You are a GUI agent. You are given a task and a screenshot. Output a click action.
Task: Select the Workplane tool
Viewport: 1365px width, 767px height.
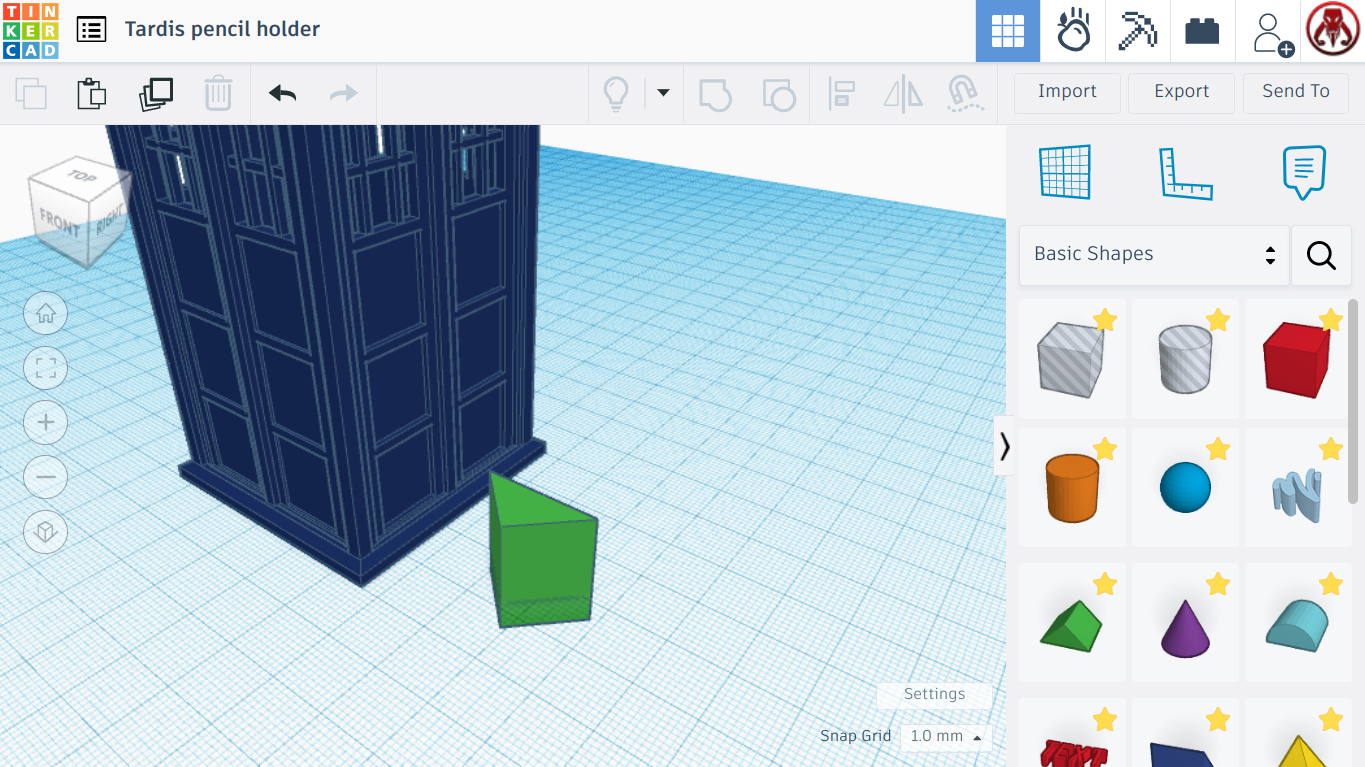click(1065, 172)
